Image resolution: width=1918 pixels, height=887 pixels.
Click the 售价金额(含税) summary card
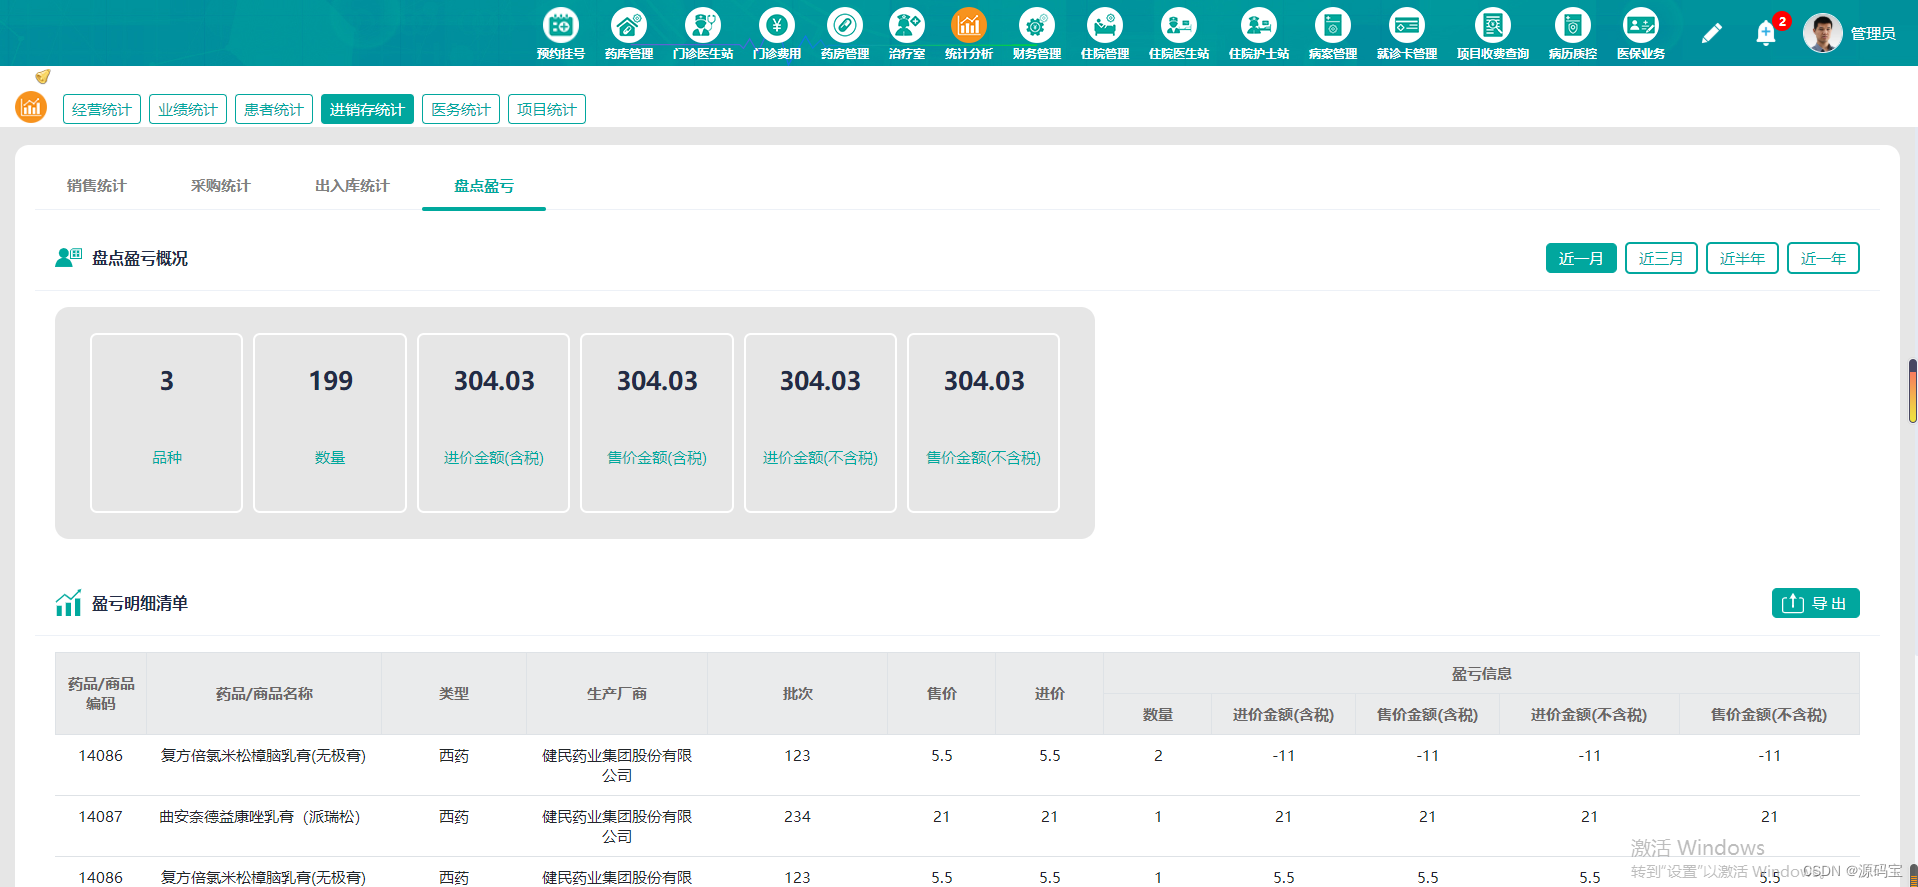(657, 422)
